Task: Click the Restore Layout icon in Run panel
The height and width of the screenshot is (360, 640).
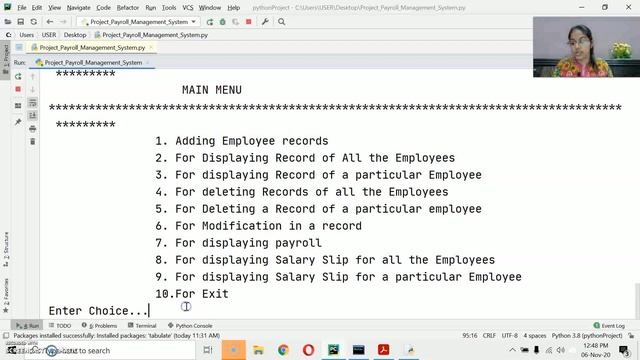Action: click(18, 106)
